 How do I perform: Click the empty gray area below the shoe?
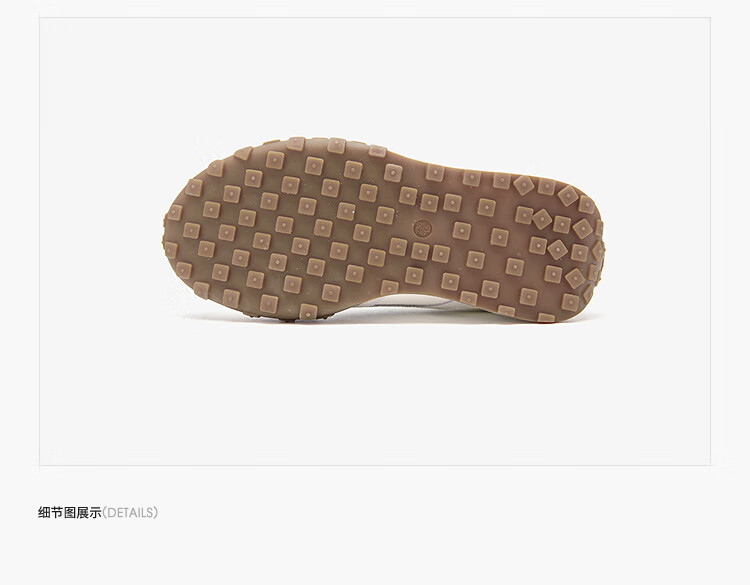pos(375,392)
